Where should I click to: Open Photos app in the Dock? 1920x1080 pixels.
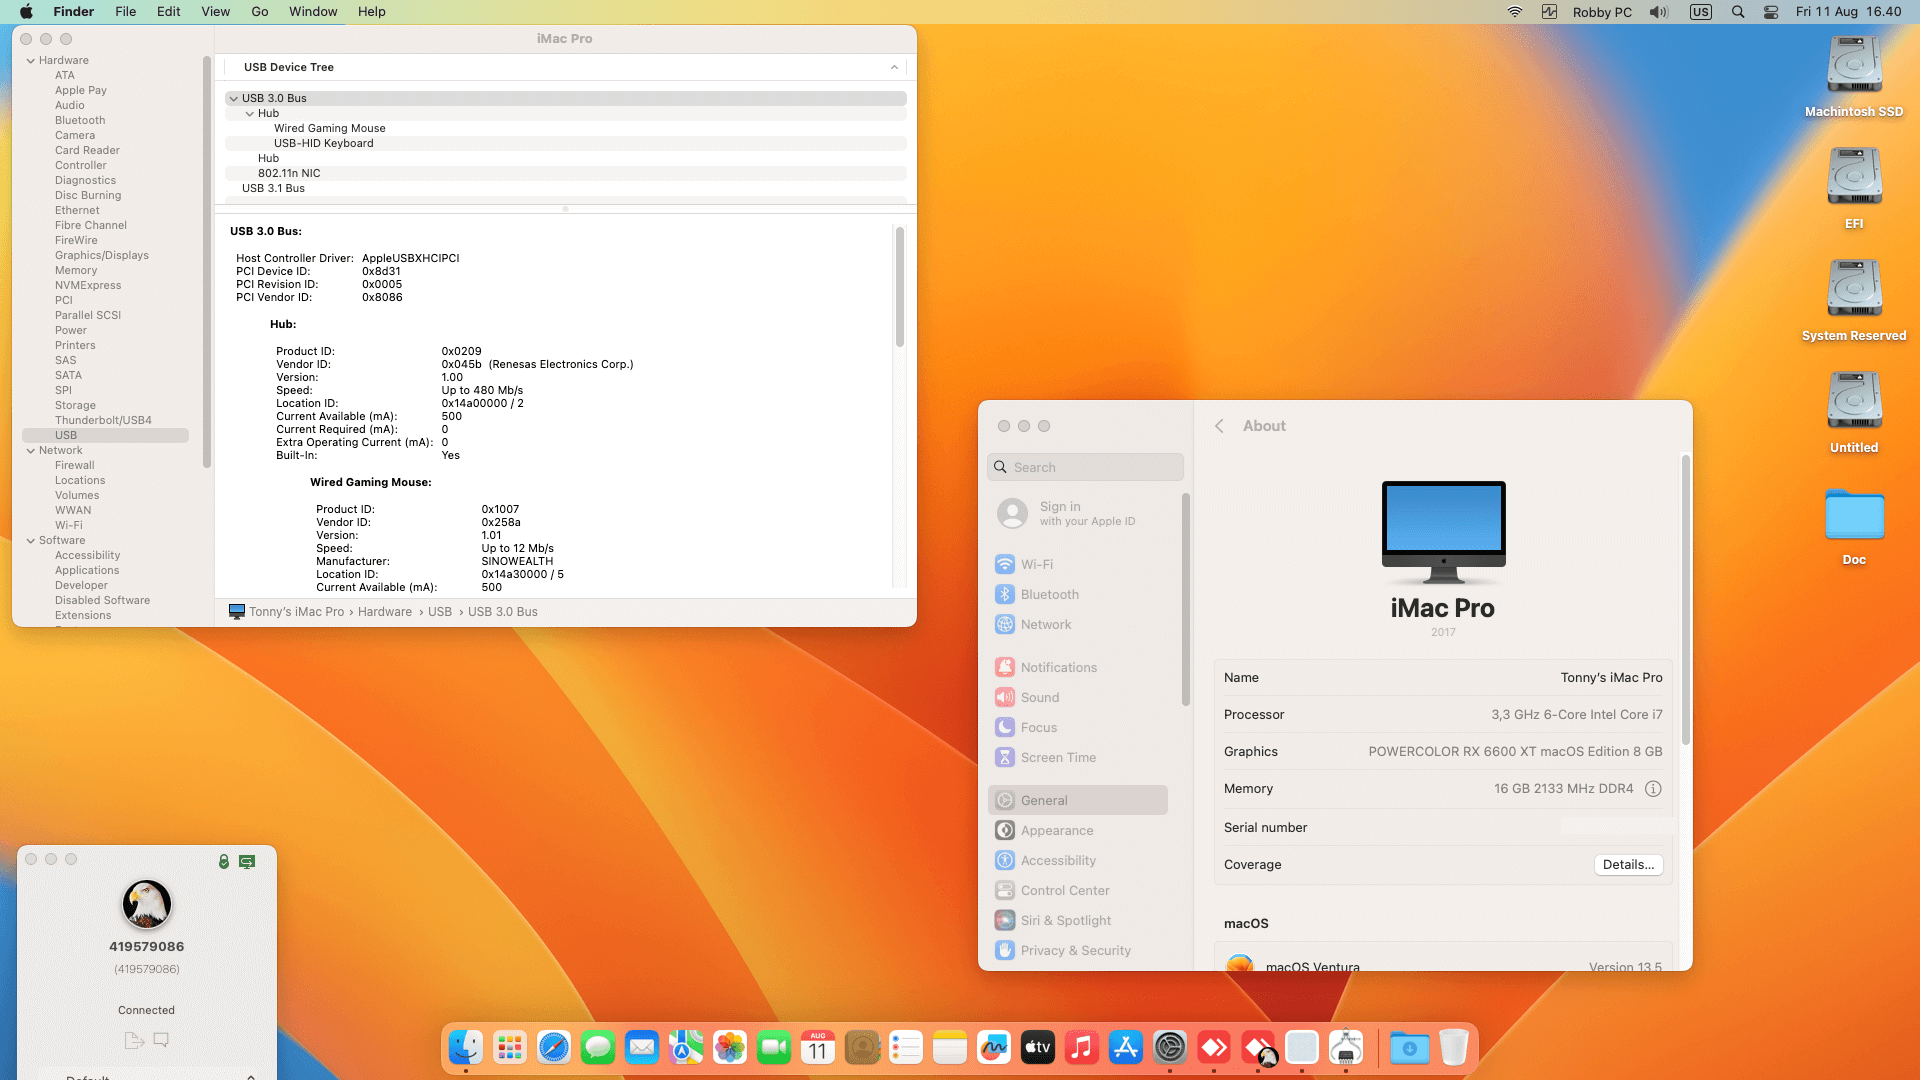click(x=730, y=1047)
